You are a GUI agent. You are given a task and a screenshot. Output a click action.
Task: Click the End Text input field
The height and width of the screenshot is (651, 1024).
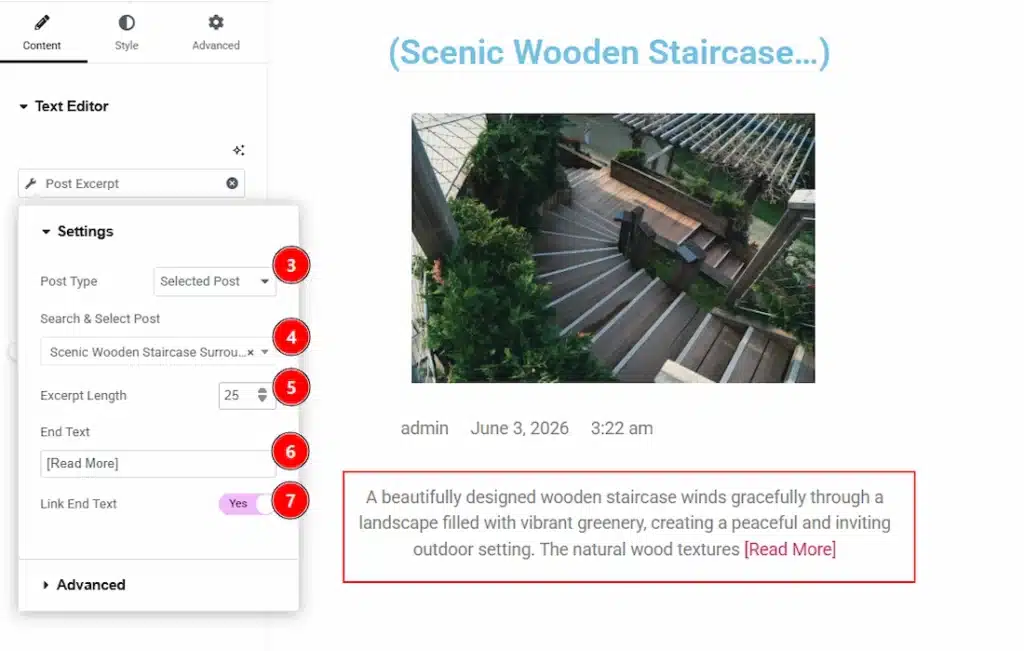(157, 464)
